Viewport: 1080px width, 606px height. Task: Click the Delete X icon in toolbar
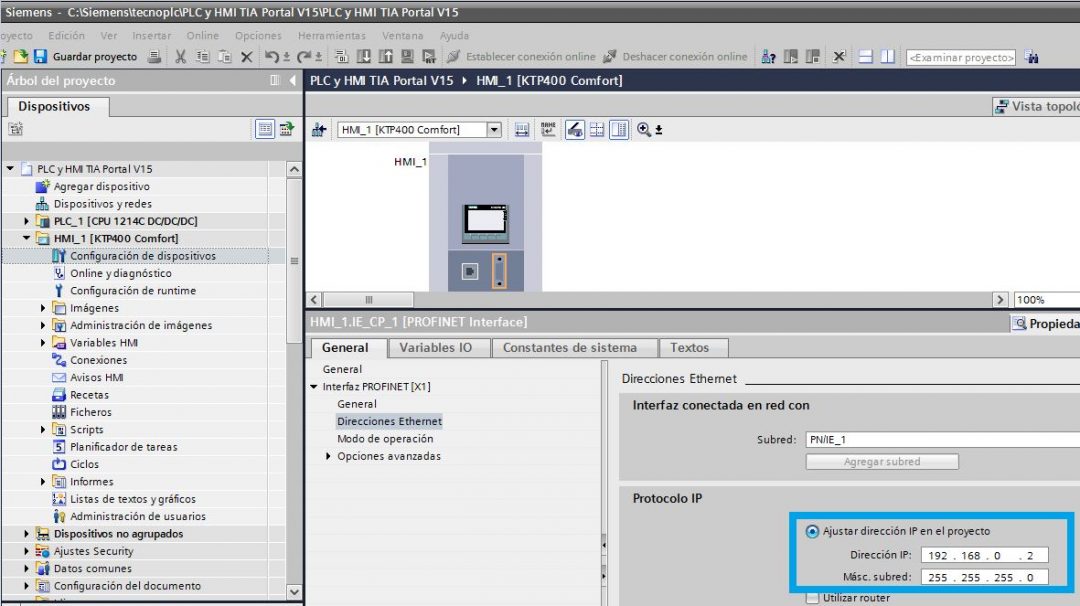click(247, 56)
